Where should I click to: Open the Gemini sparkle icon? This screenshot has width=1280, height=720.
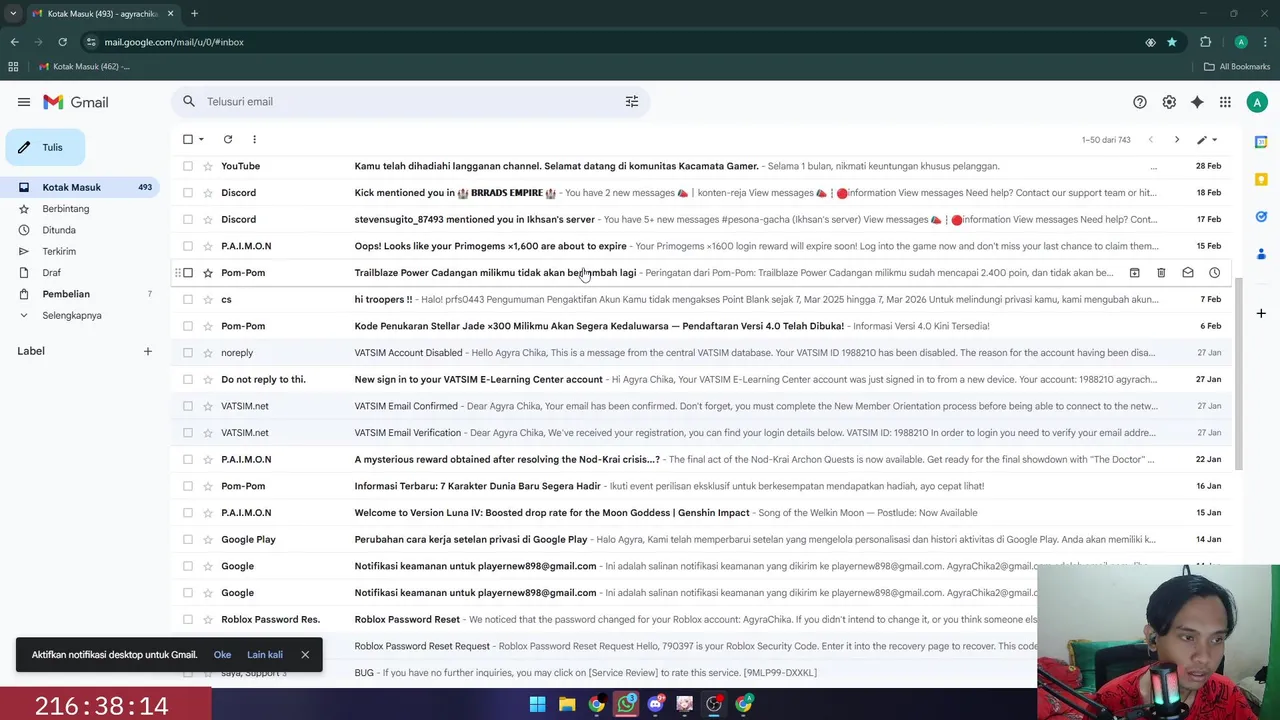pos(1197,102)
